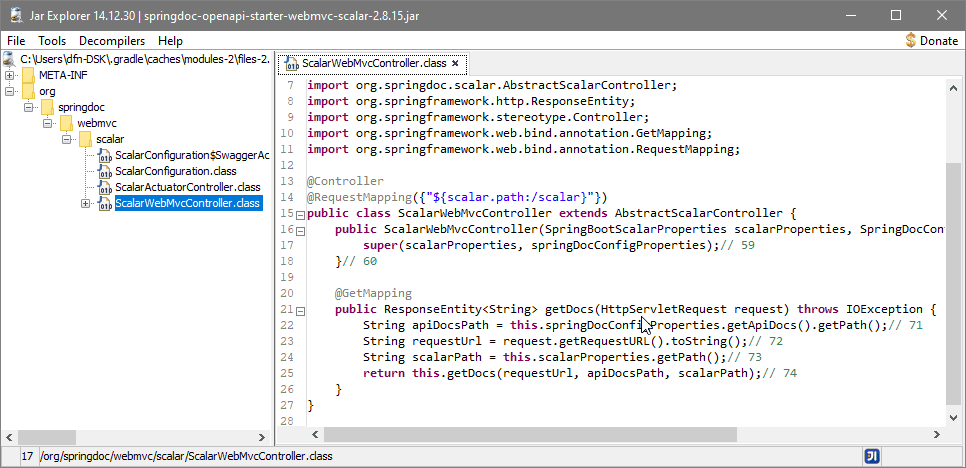Select the ScalarWebMvcController.class tab
The height and width of the screenshot is (468, 966).
click(373, 63)
